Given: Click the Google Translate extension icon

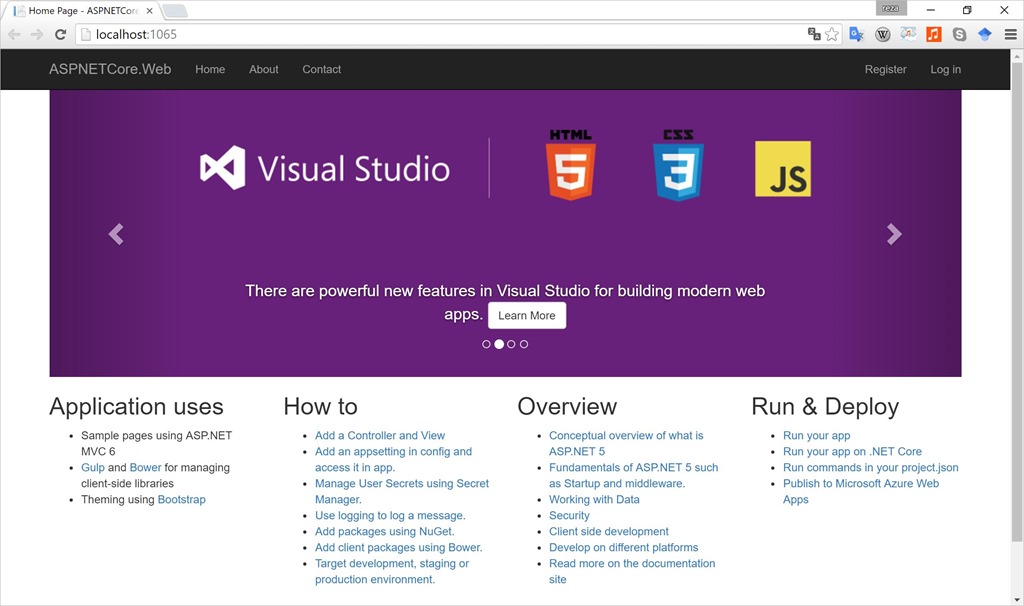Looking at the screenshot, I should click(856, 34).
